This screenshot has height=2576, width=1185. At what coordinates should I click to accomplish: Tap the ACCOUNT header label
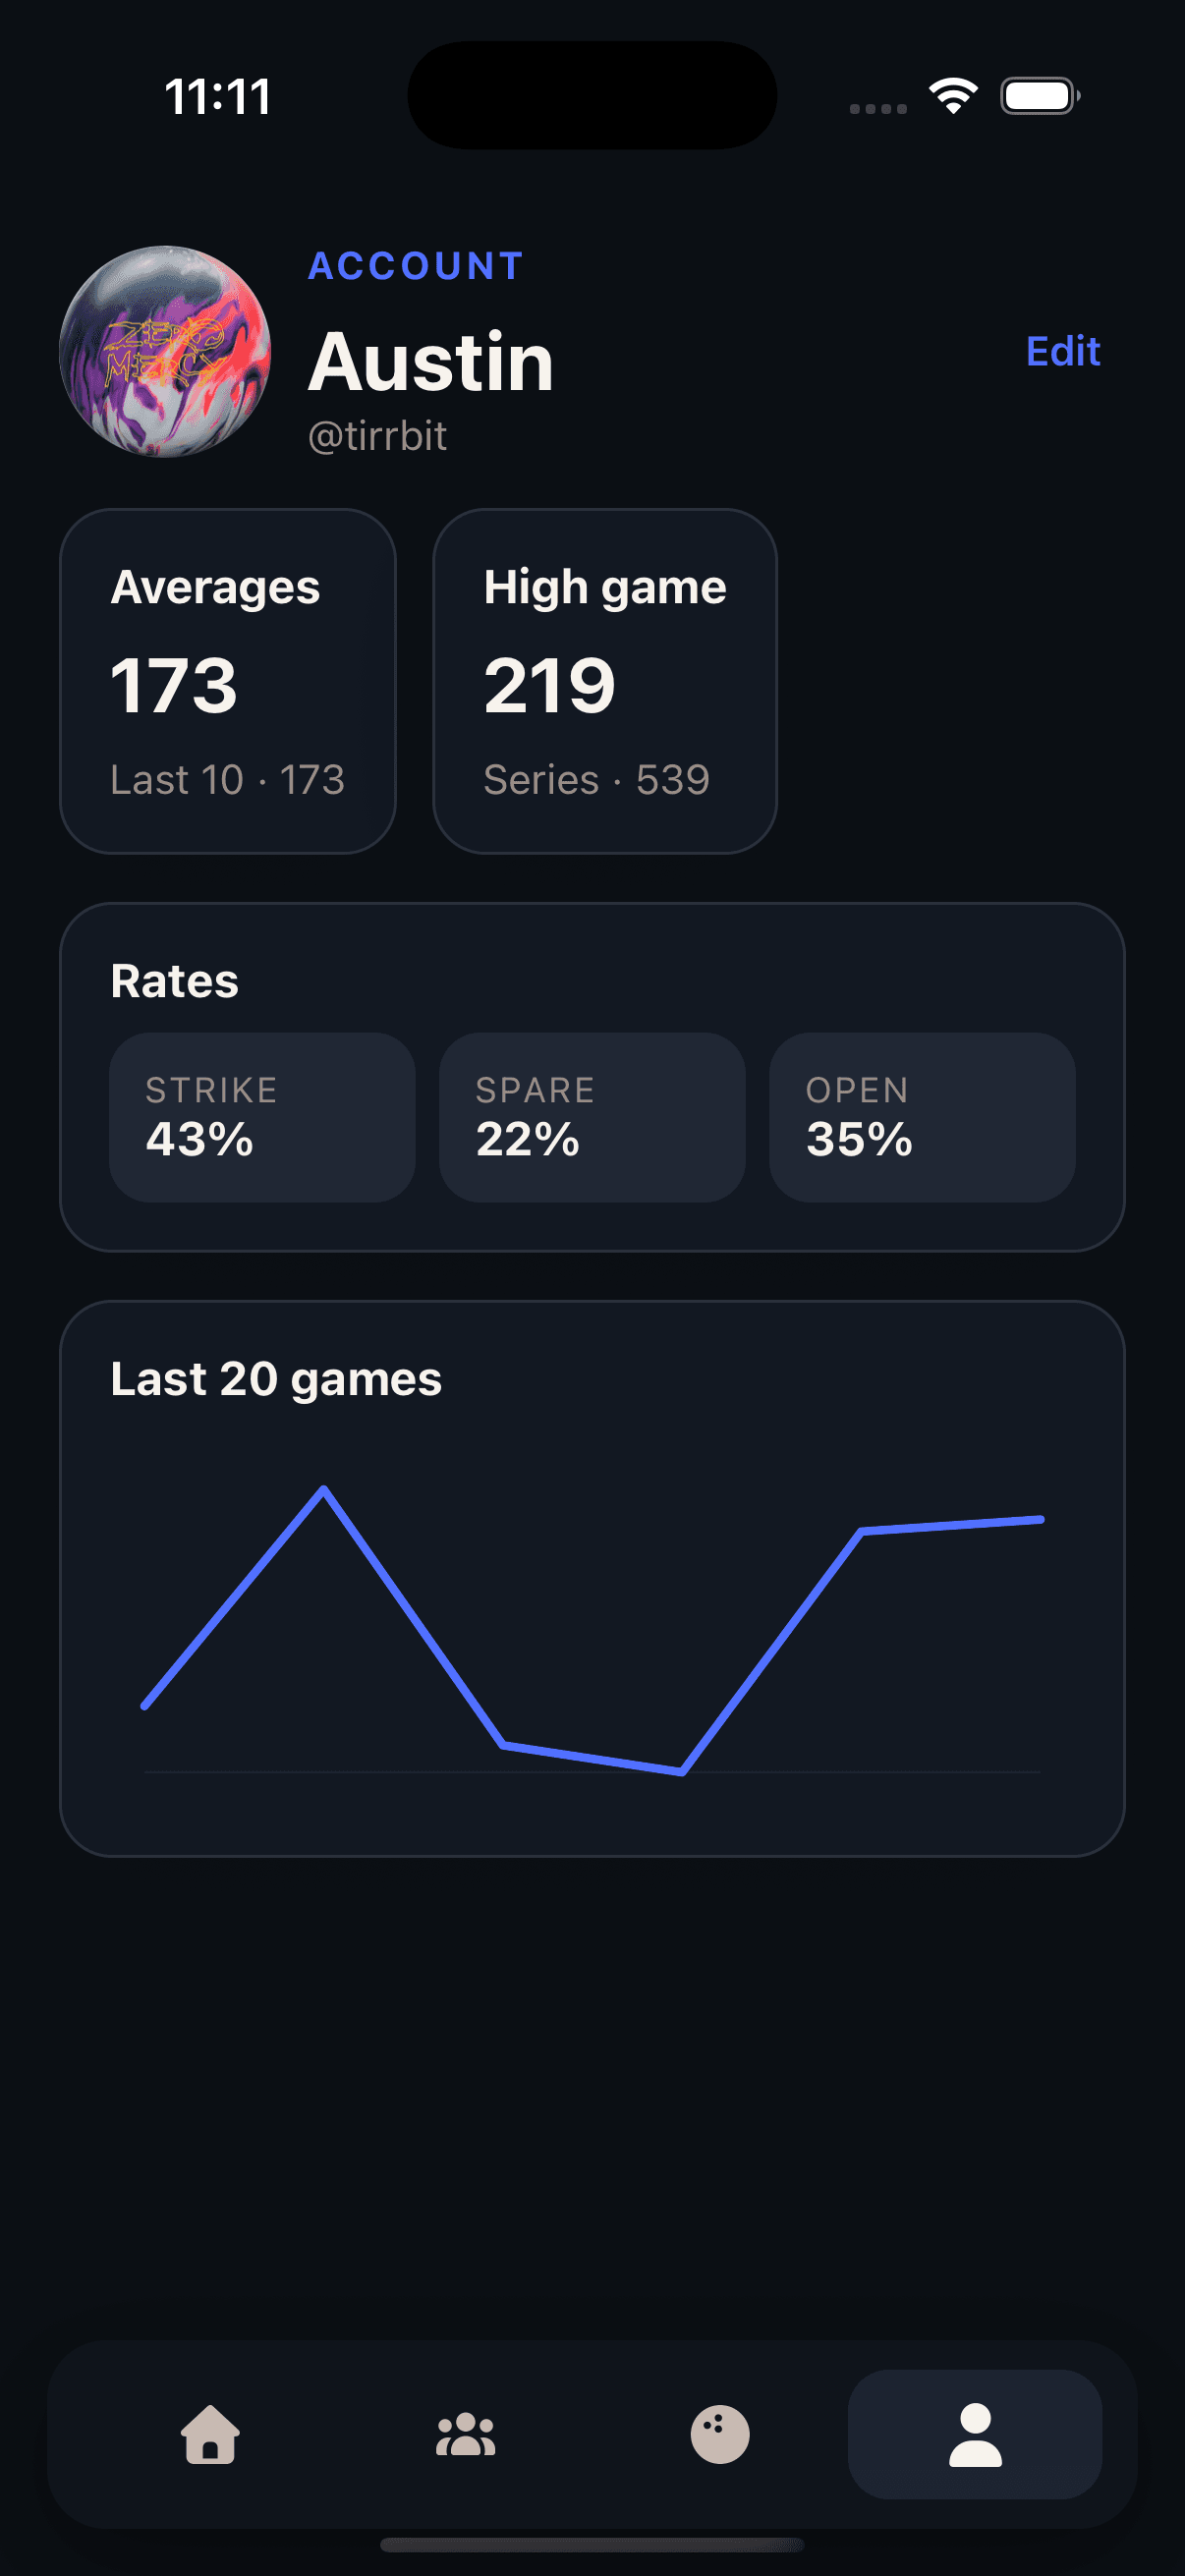click(414, 265)
